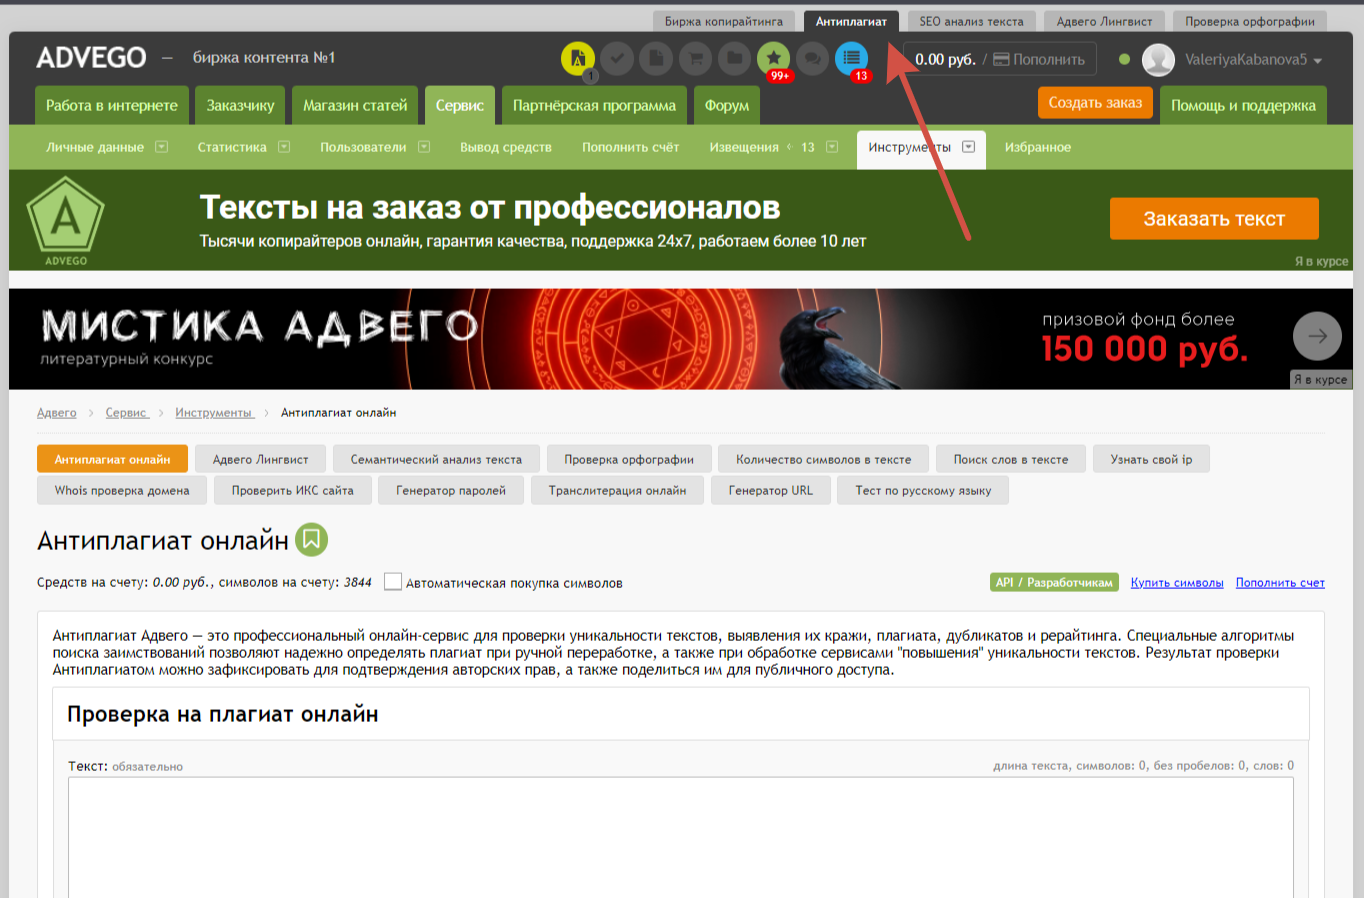Screen dimensions: 1364x898
Task: Expand the Извещения dropdown arrow
Action: click(x=832, y=147)
